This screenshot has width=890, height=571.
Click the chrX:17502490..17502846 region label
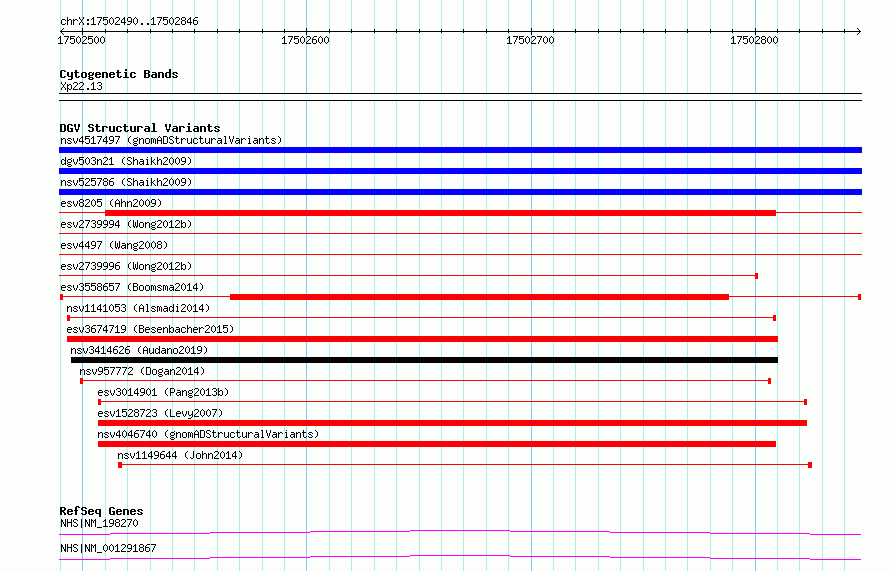click(x=129, y=22)
